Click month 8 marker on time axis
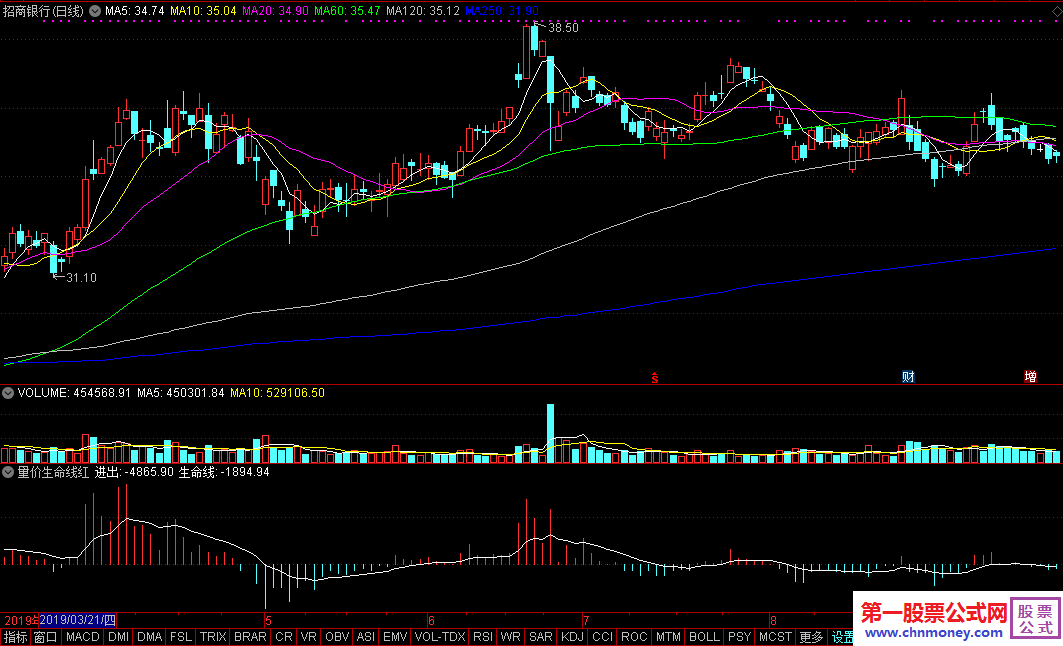The height and width of the screenshot is (646, 1063). coord(773,620)
